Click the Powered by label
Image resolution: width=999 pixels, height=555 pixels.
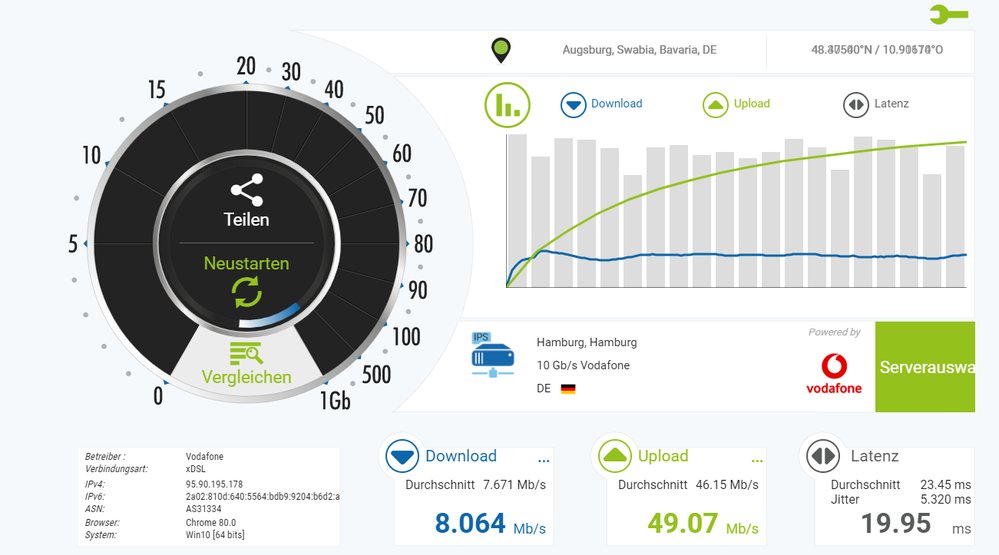point(834,332)
